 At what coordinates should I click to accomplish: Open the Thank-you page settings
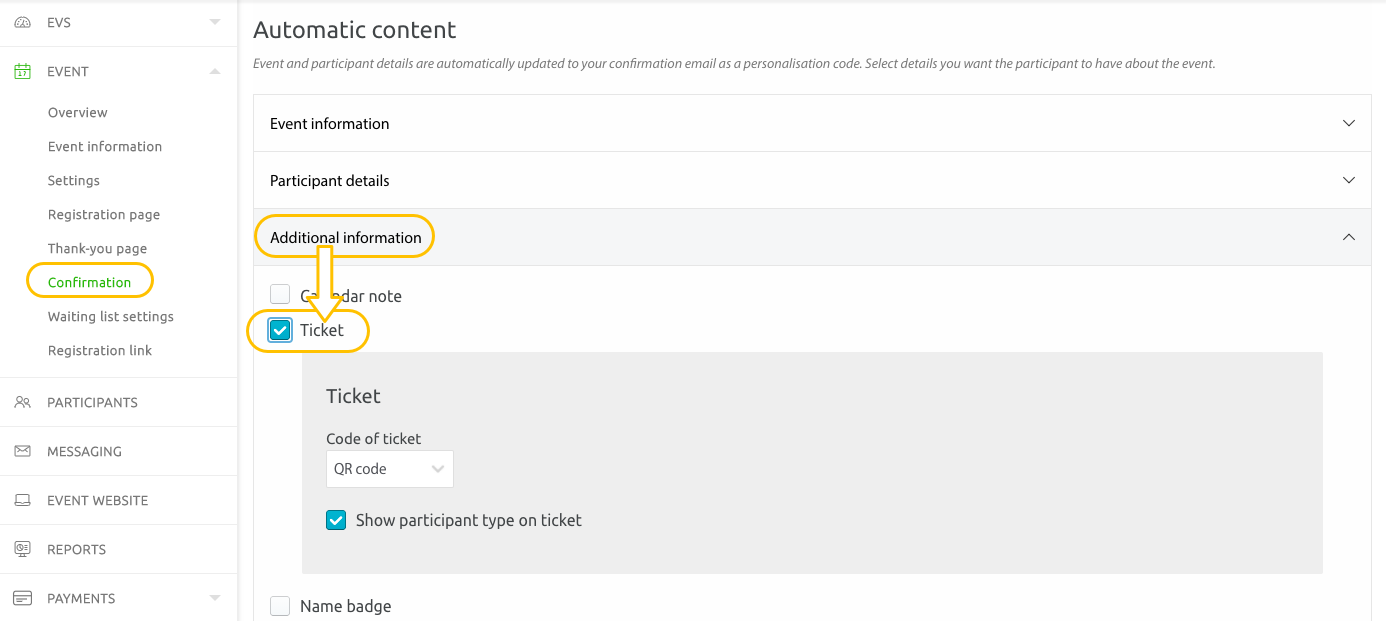tap(98, 248)
